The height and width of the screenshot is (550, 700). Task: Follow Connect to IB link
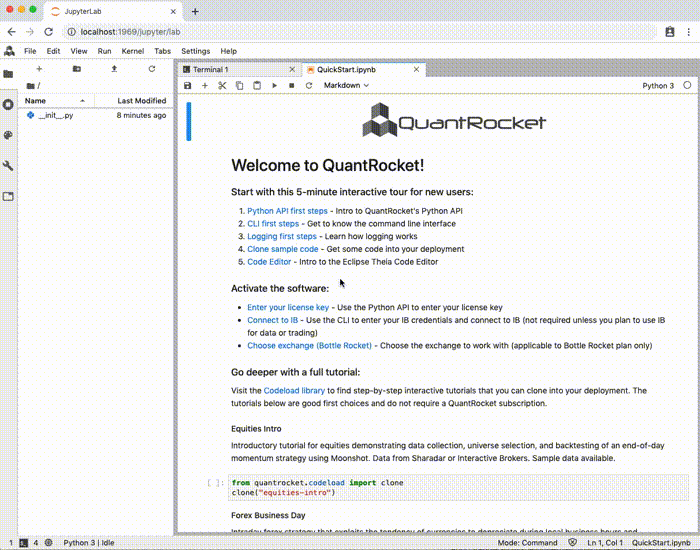click(273, 320)
